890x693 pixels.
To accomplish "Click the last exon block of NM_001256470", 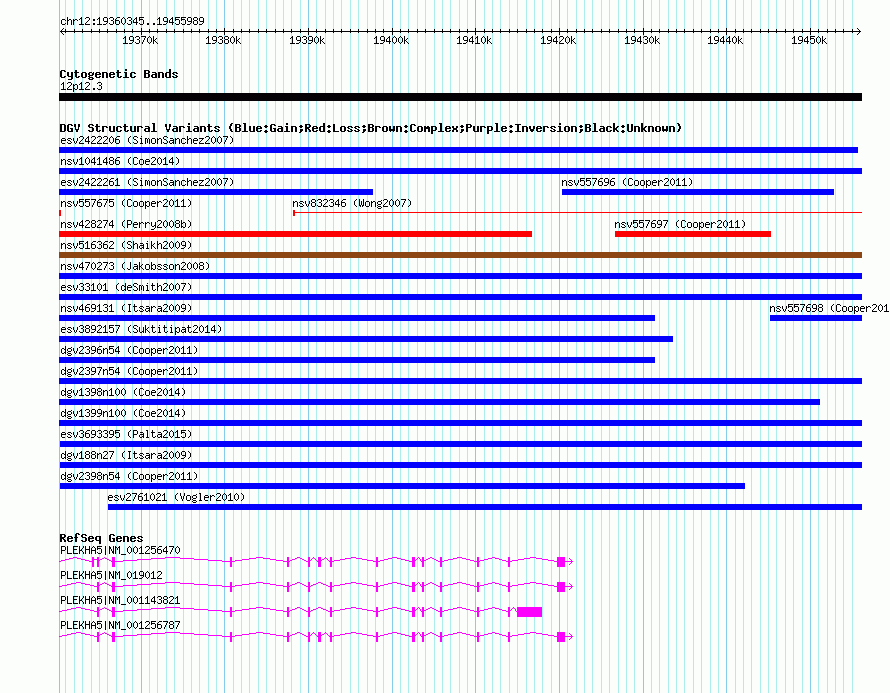I will [x=561, y=562].
